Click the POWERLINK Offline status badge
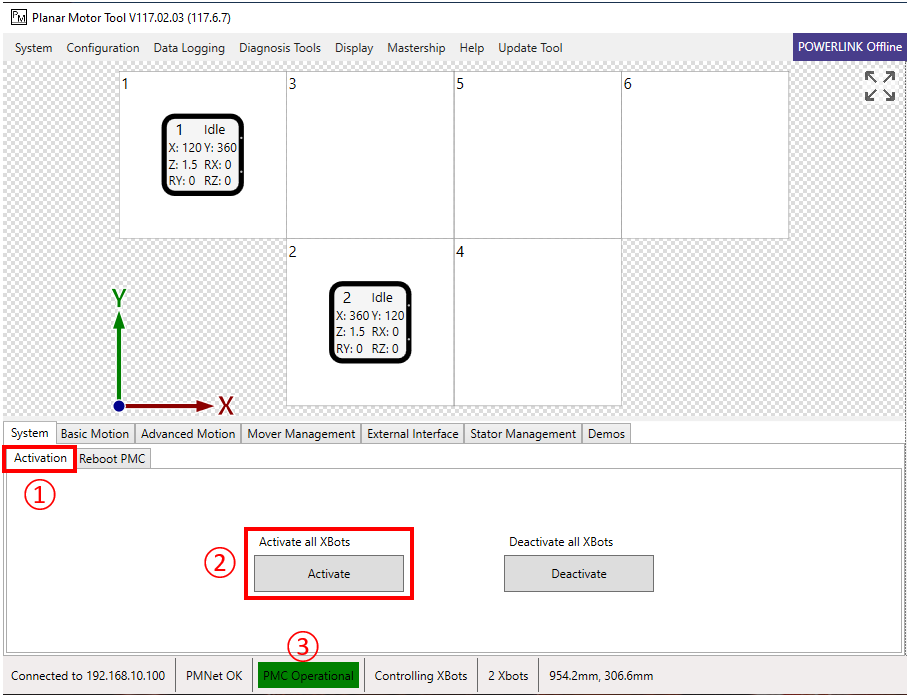Screen dimensions: 909x698 [850, 47]
